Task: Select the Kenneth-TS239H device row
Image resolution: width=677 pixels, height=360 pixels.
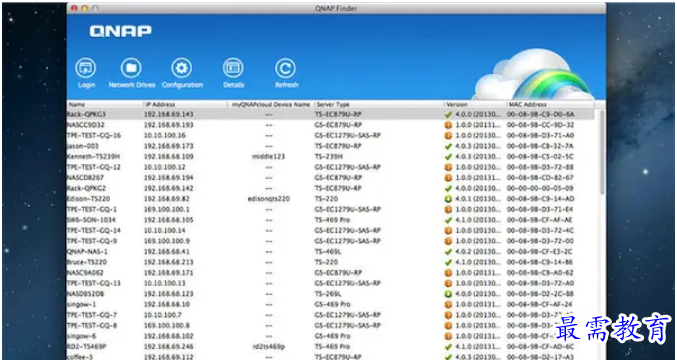Action: coord(331,157)
